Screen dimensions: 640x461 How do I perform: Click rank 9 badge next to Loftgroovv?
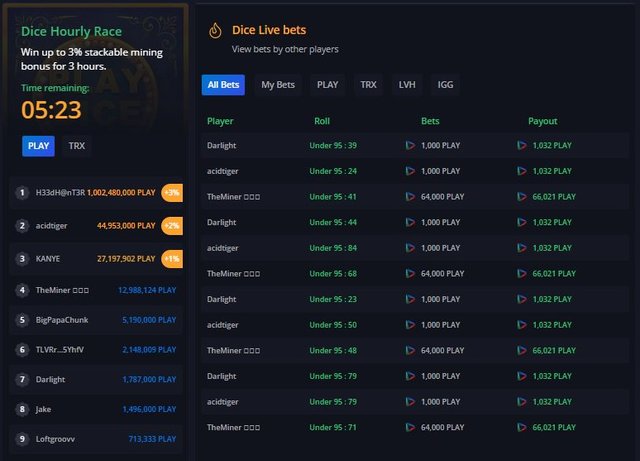click(x=22, y=439)
